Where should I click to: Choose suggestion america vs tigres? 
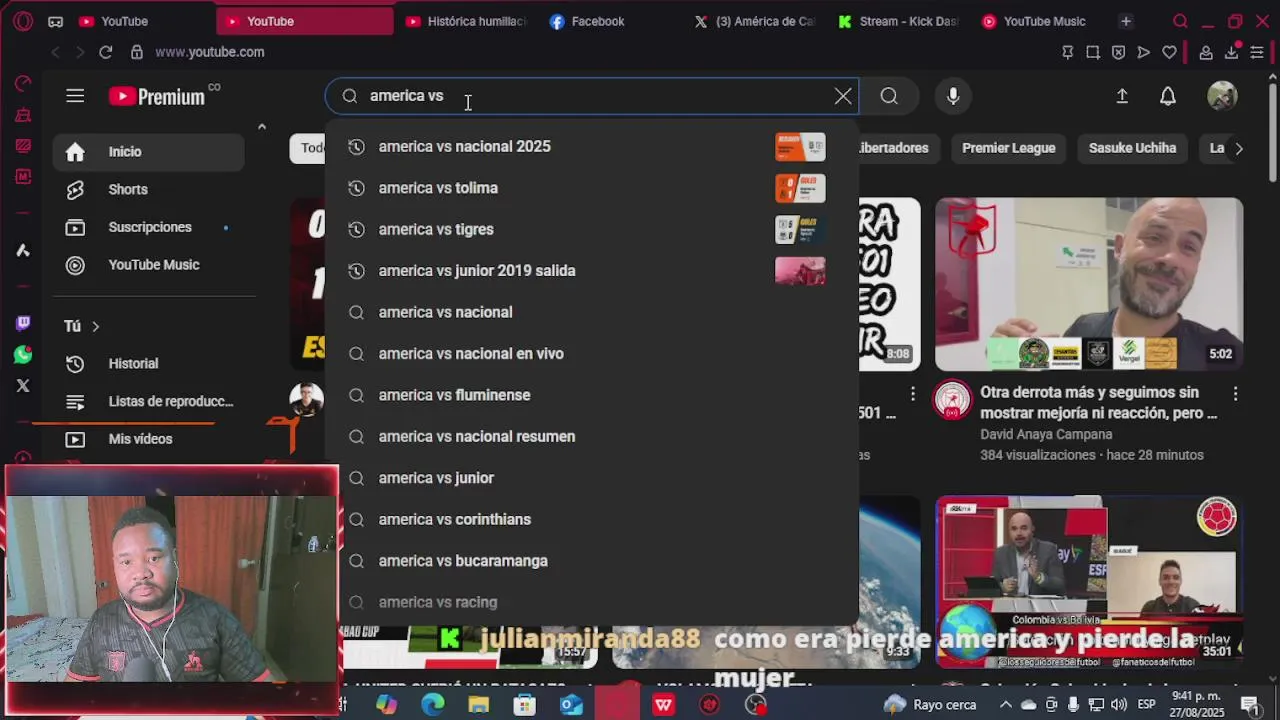(591, 229)
